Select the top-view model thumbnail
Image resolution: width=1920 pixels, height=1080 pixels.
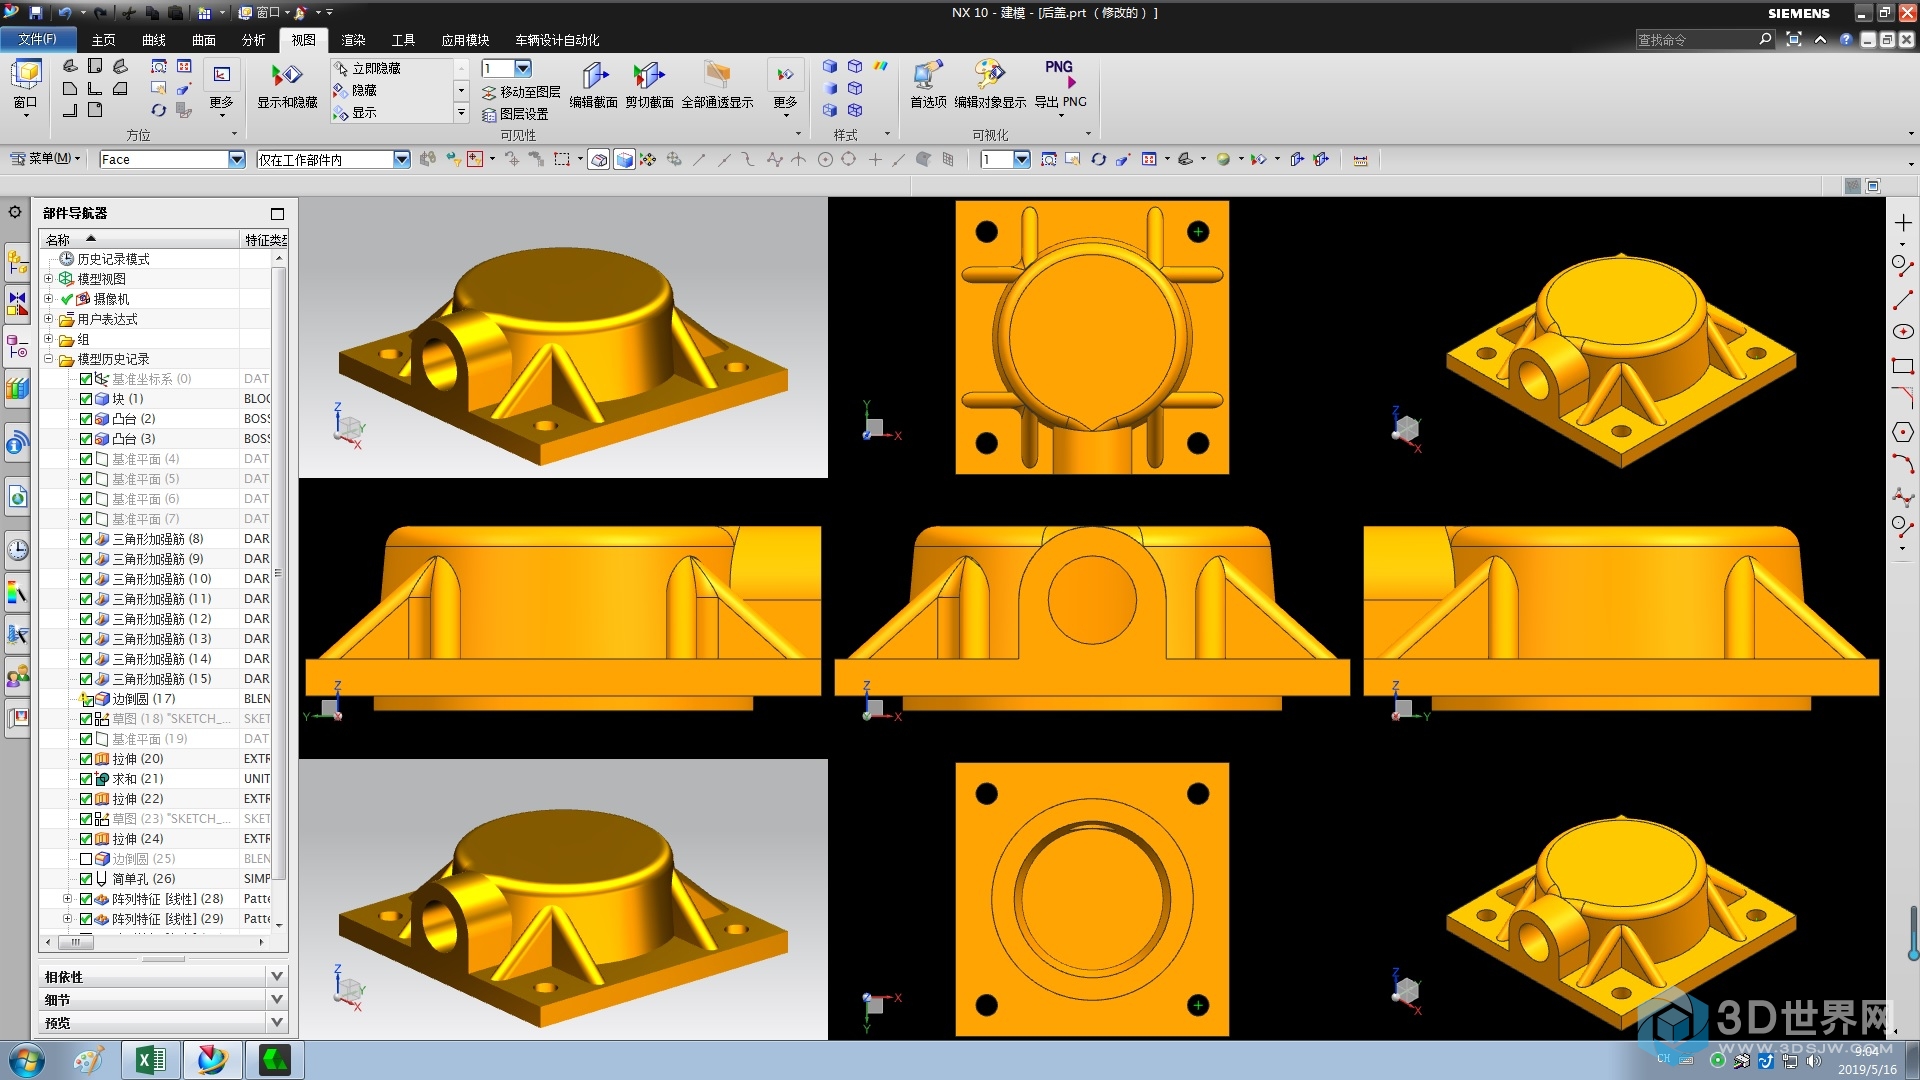tap(1092, 337)
